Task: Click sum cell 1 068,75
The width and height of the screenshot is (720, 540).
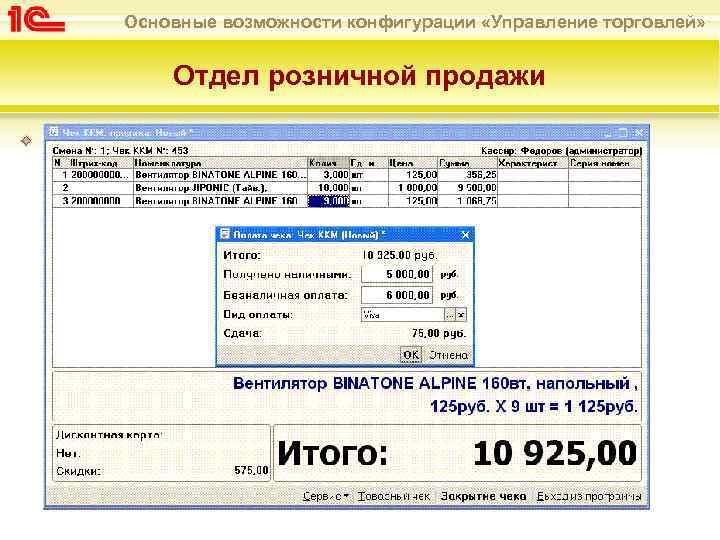Action: [x=467, y=201]
